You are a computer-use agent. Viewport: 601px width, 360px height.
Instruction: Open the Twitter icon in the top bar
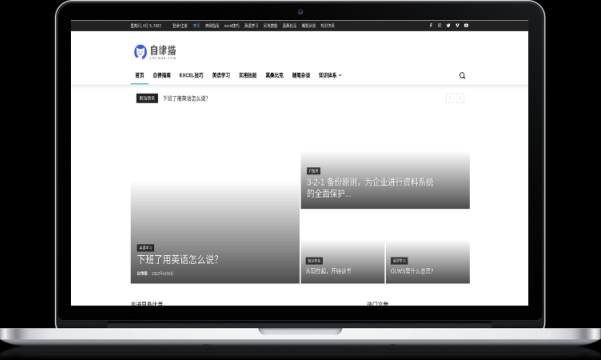coord(448,25)
